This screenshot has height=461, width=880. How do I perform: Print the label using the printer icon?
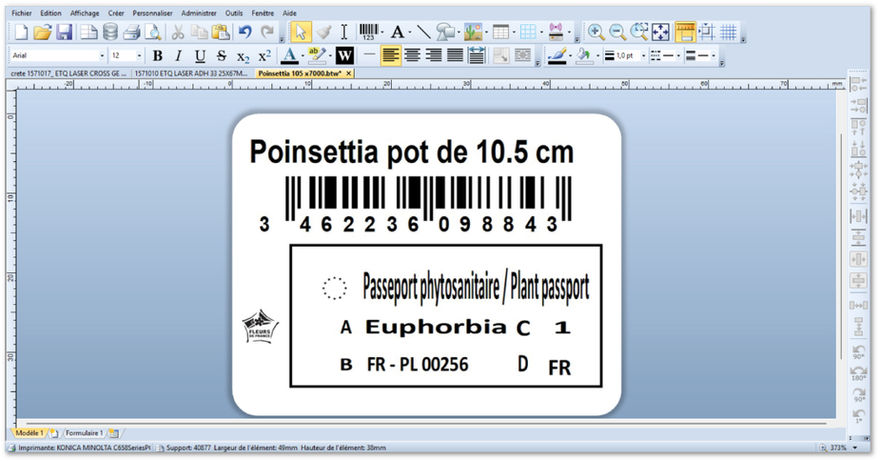pos(131,32)
